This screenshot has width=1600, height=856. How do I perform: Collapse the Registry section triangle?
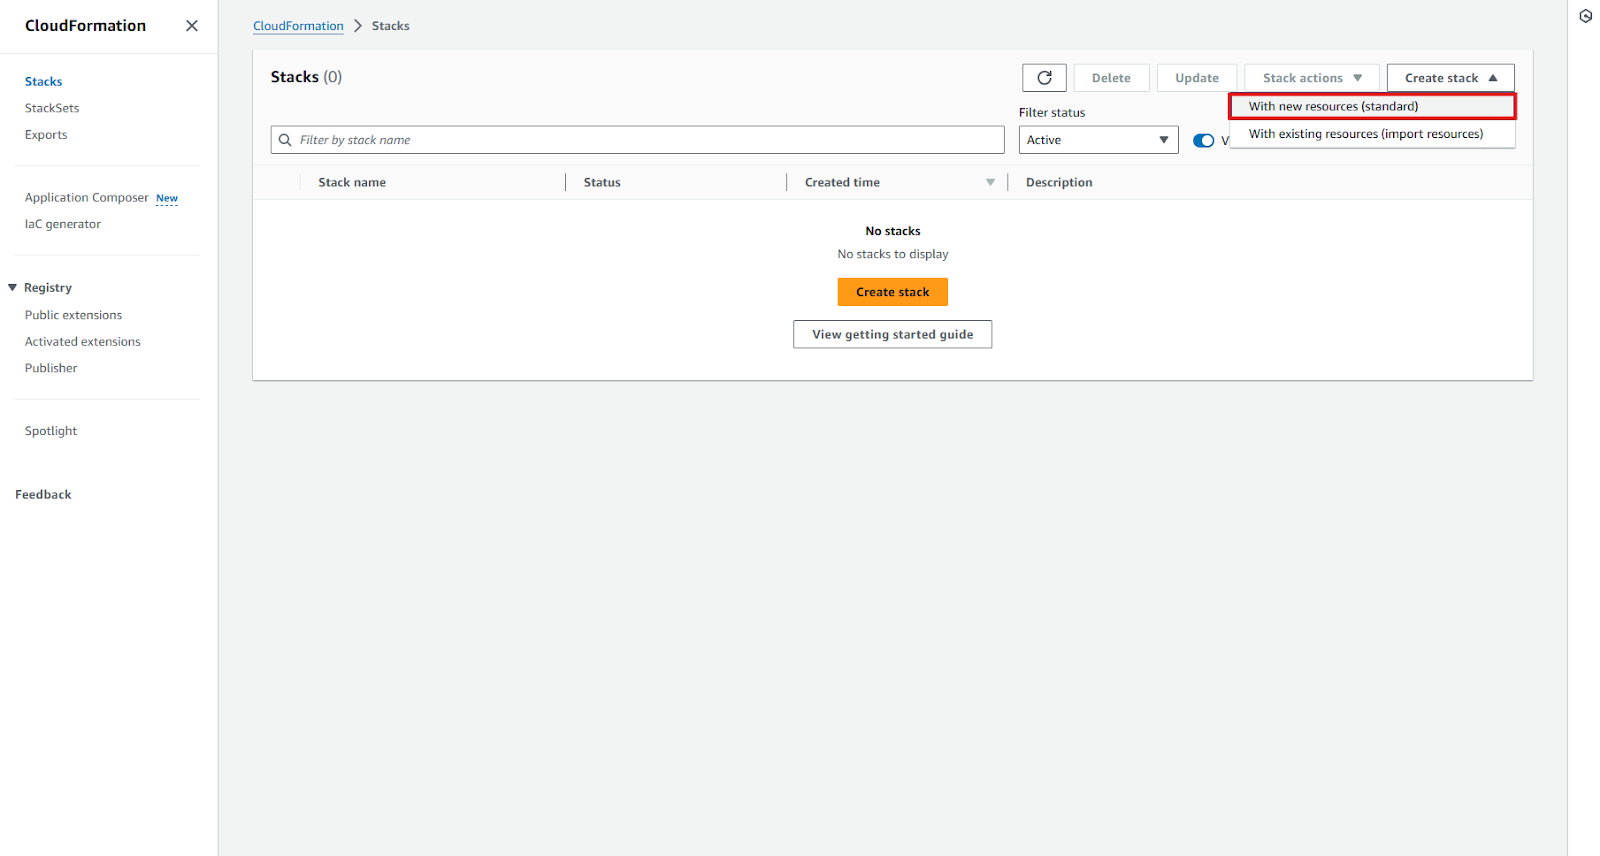(13, 288)
